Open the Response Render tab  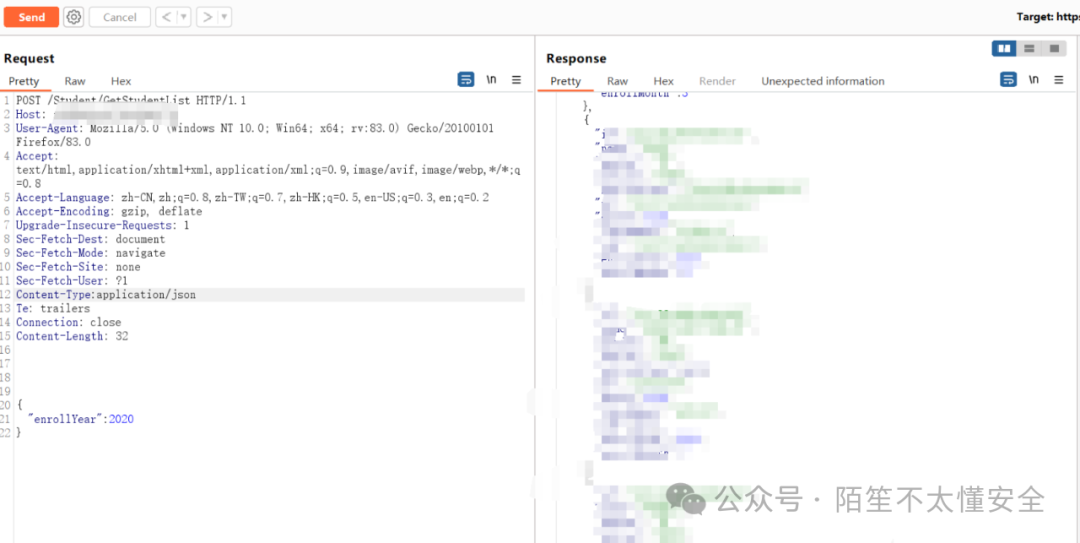(718, 81)
